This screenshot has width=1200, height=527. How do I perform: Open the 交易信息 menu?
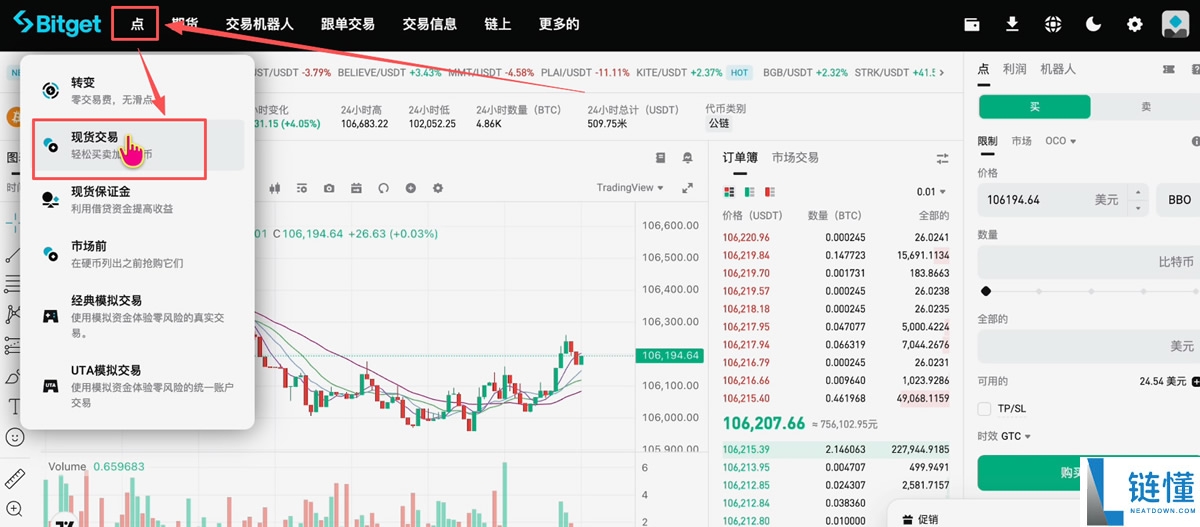coord(429,24)
